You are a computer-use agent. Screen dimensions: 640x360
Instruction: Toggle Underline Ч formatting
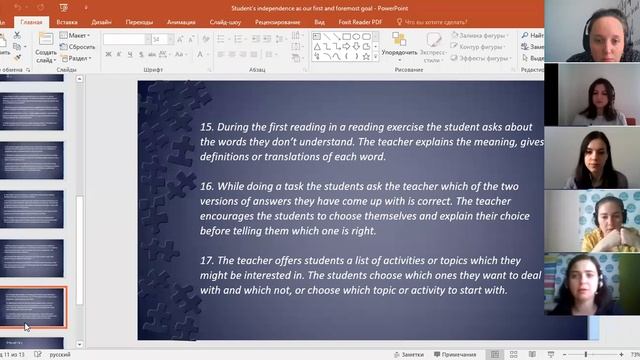tap(130, 54)
